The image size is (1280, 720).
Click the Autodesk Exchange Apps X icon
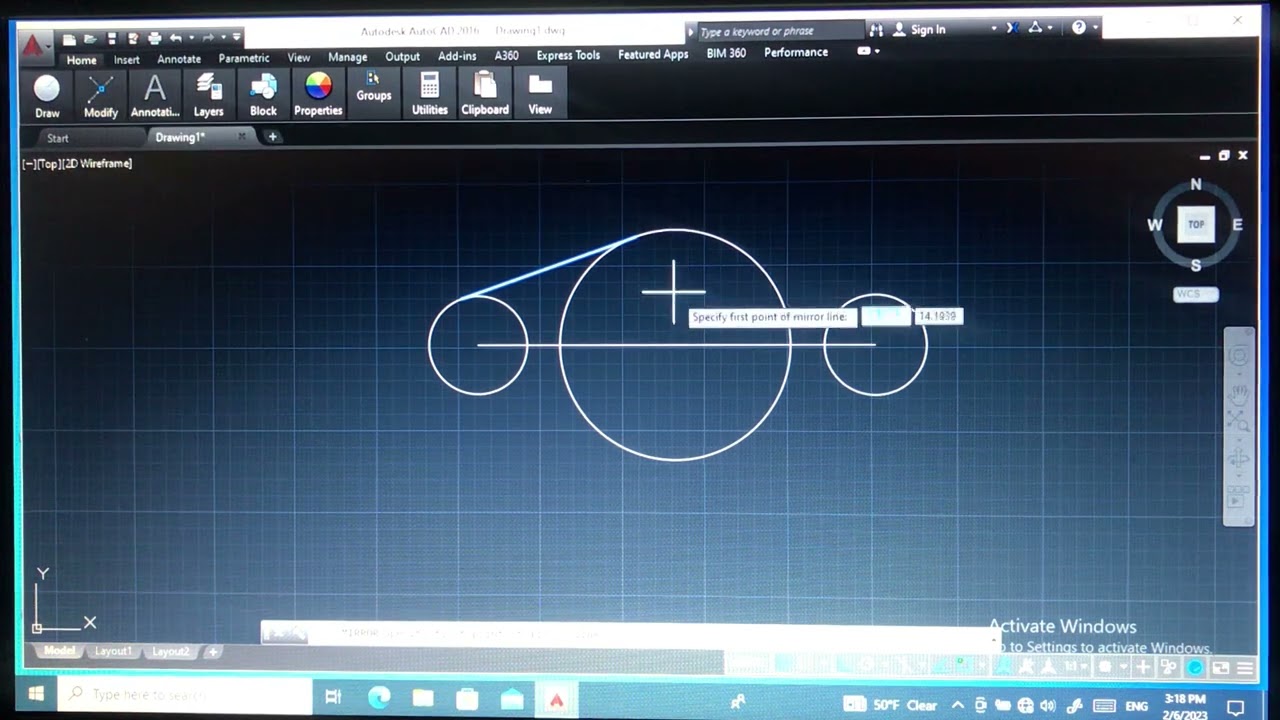[1013, 28]
